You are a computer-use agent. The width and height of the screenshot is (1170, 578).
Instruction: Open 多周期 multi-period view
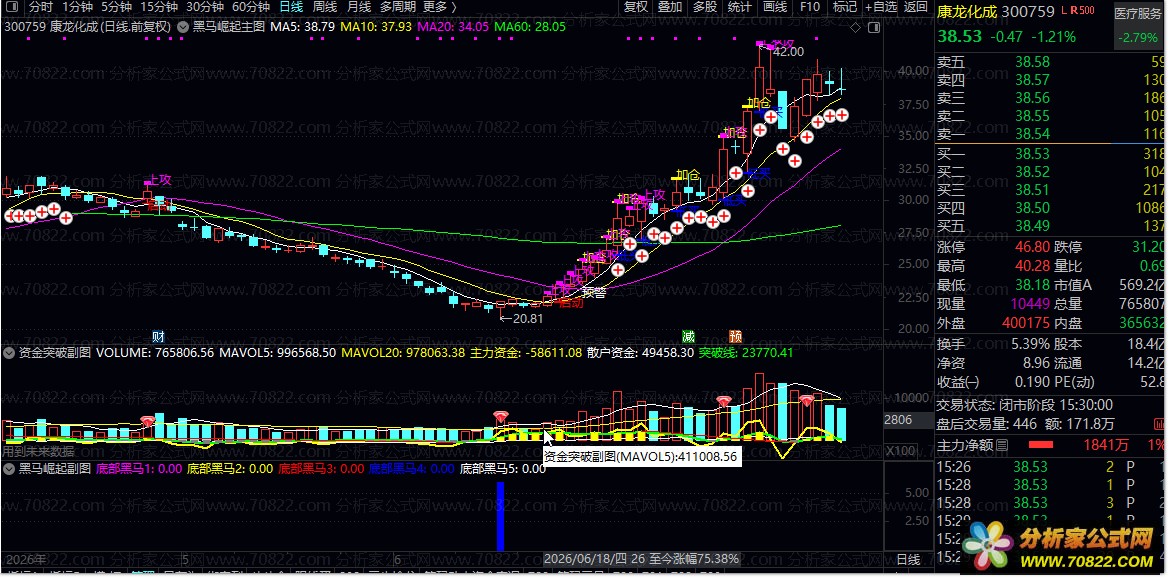pos(398,7)
